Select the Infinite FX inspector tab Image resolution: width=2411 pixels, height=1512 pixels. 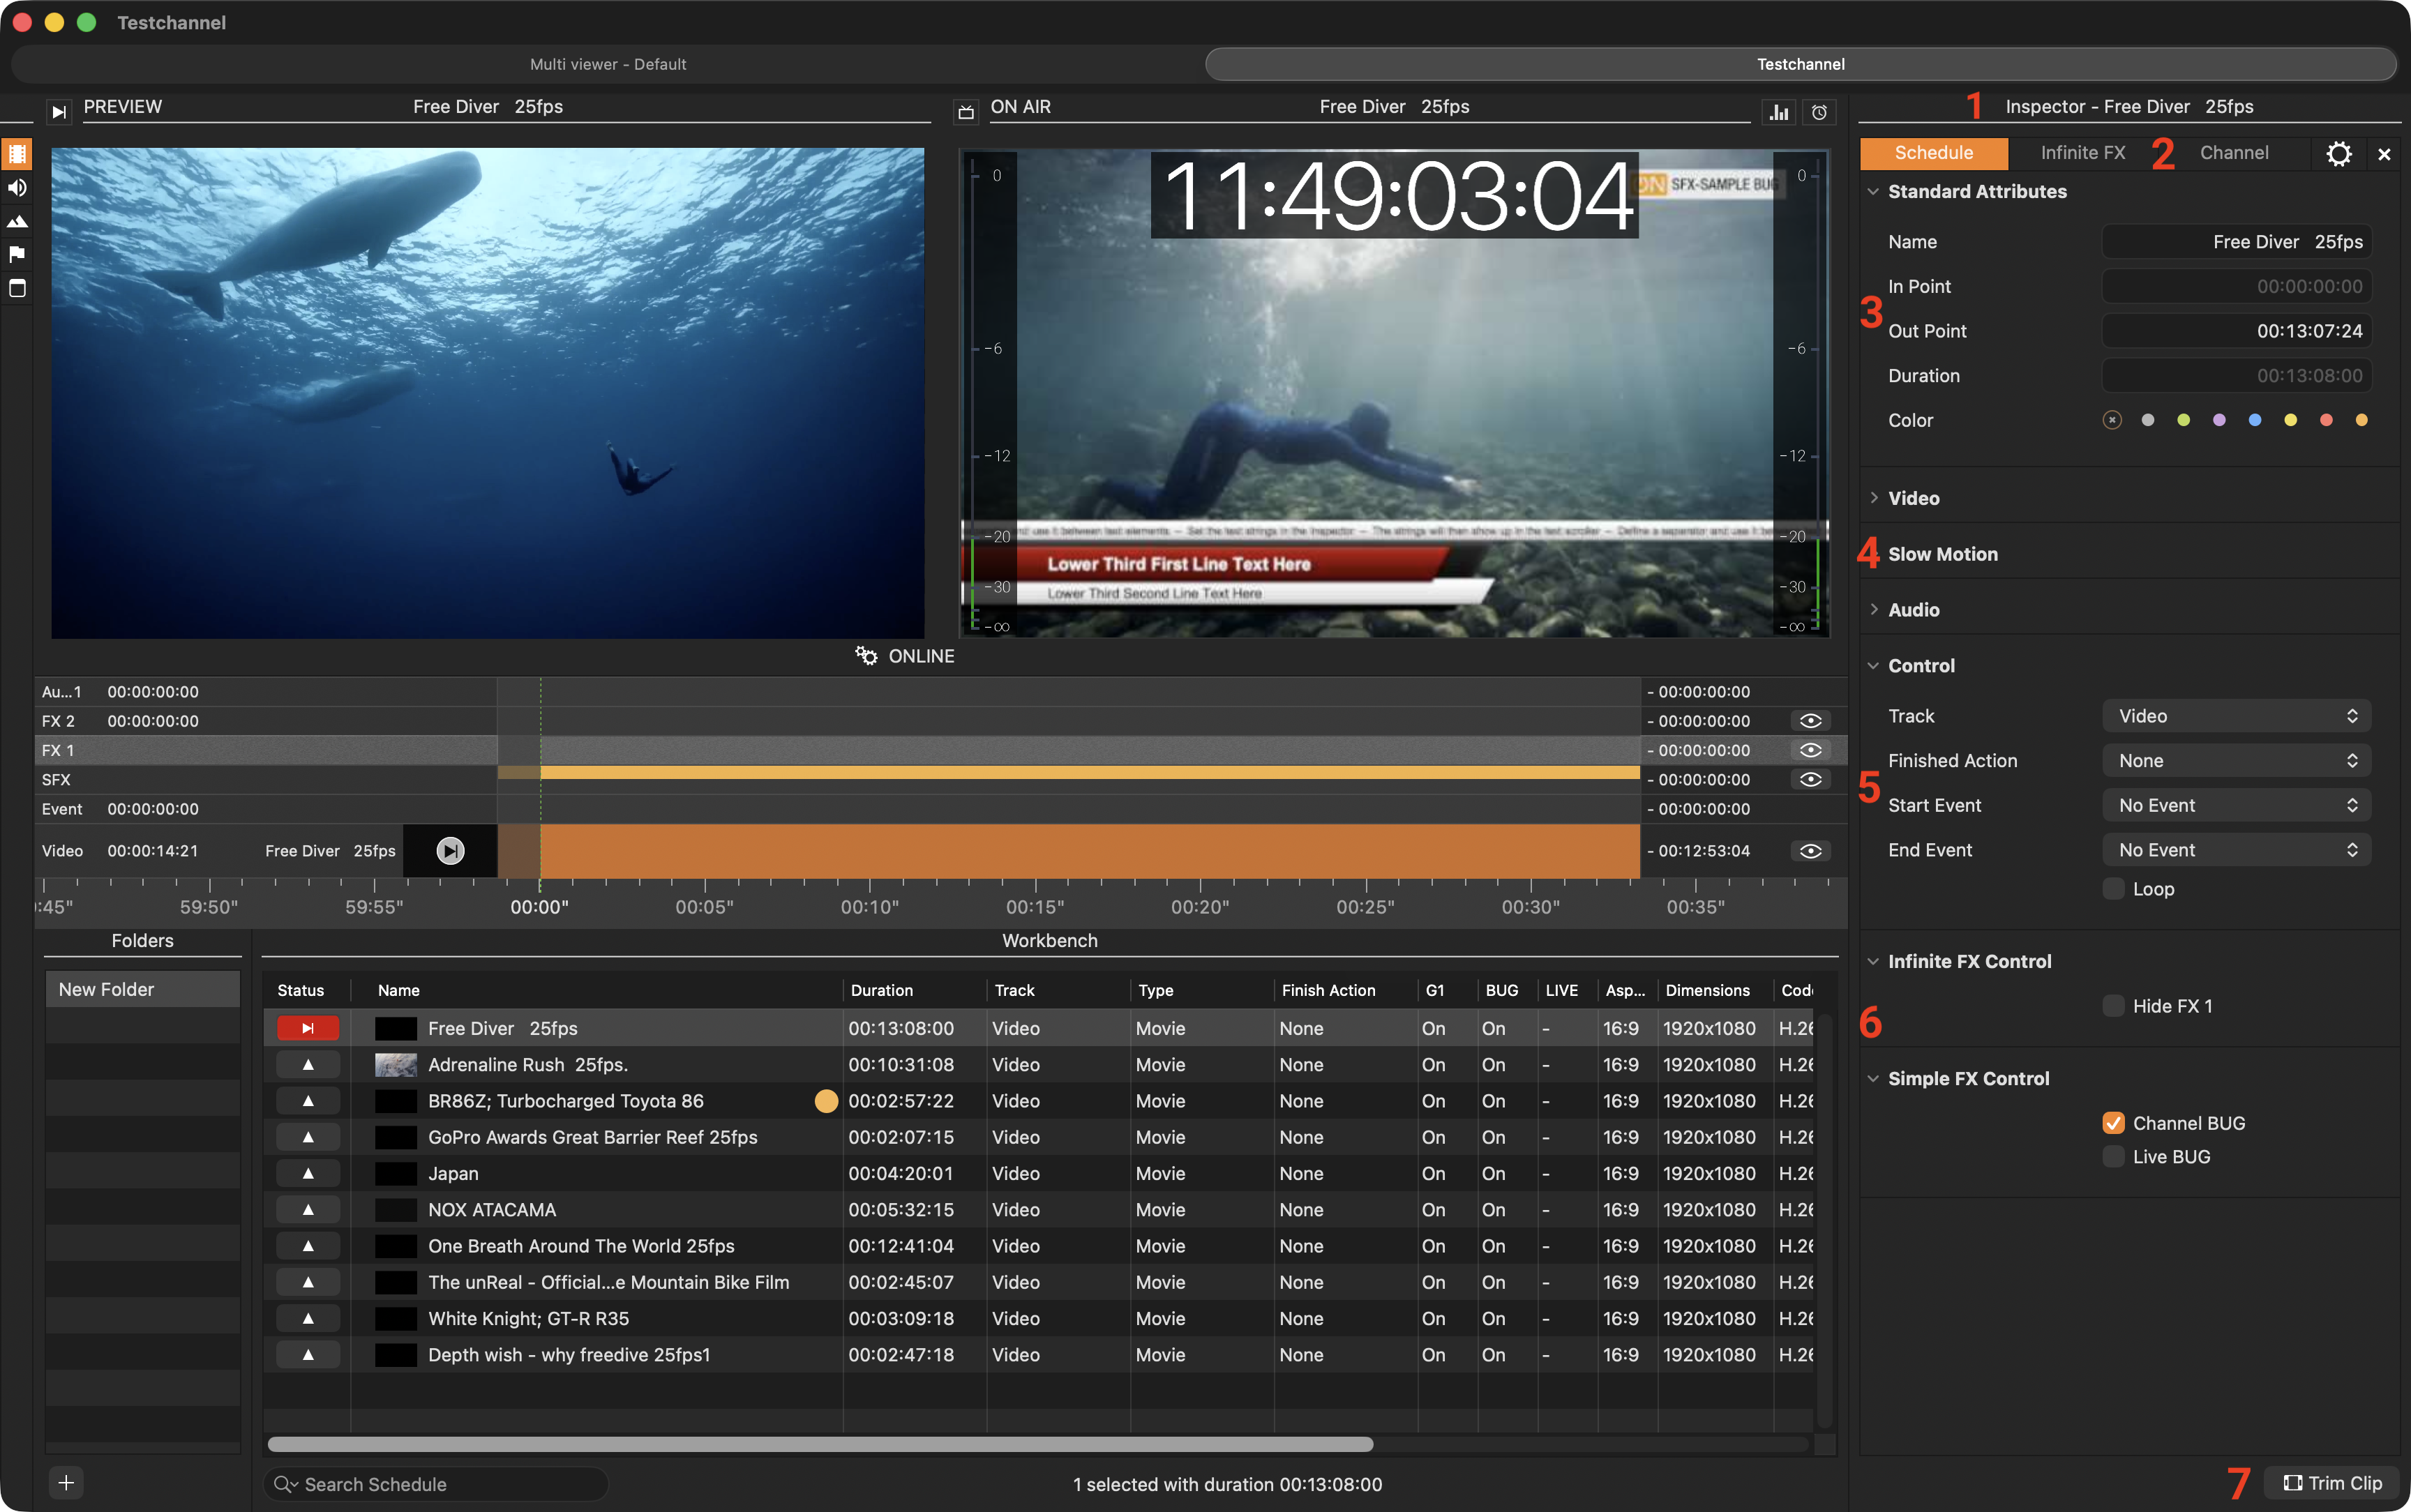(x=2082, y=153)
